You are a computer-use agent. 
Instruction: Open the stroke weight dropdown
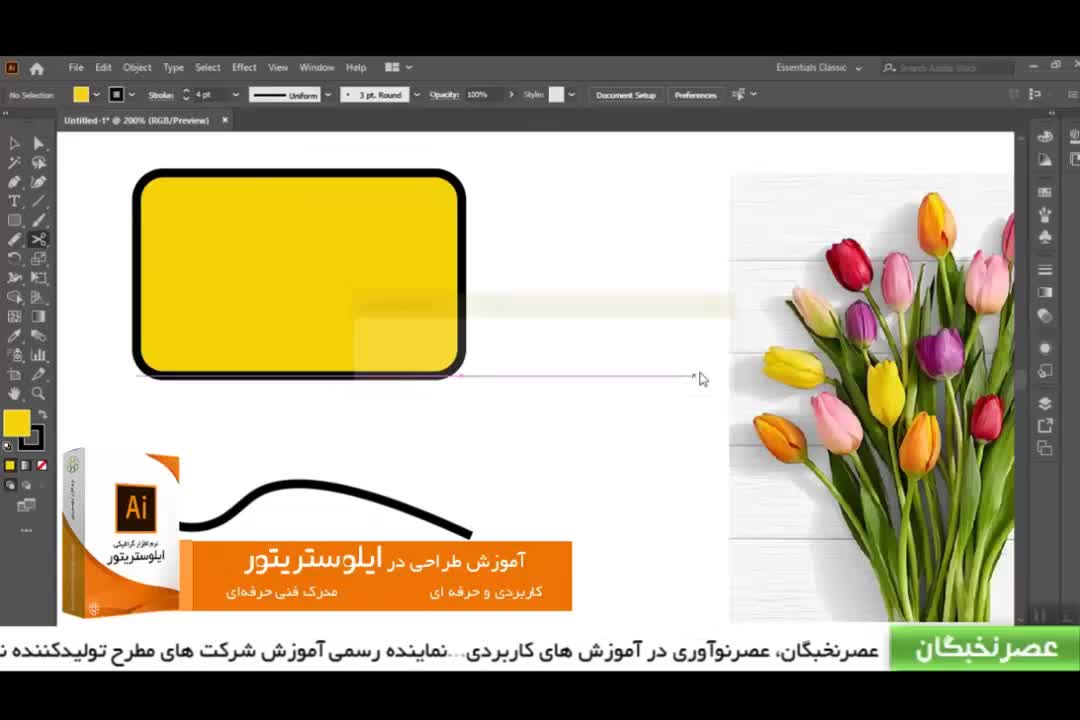(x=235, y=95)
